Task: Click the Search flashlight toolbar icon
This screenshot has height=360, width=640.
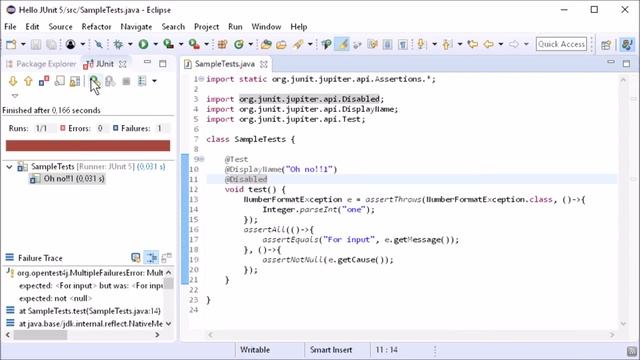Action: [298, 44]
